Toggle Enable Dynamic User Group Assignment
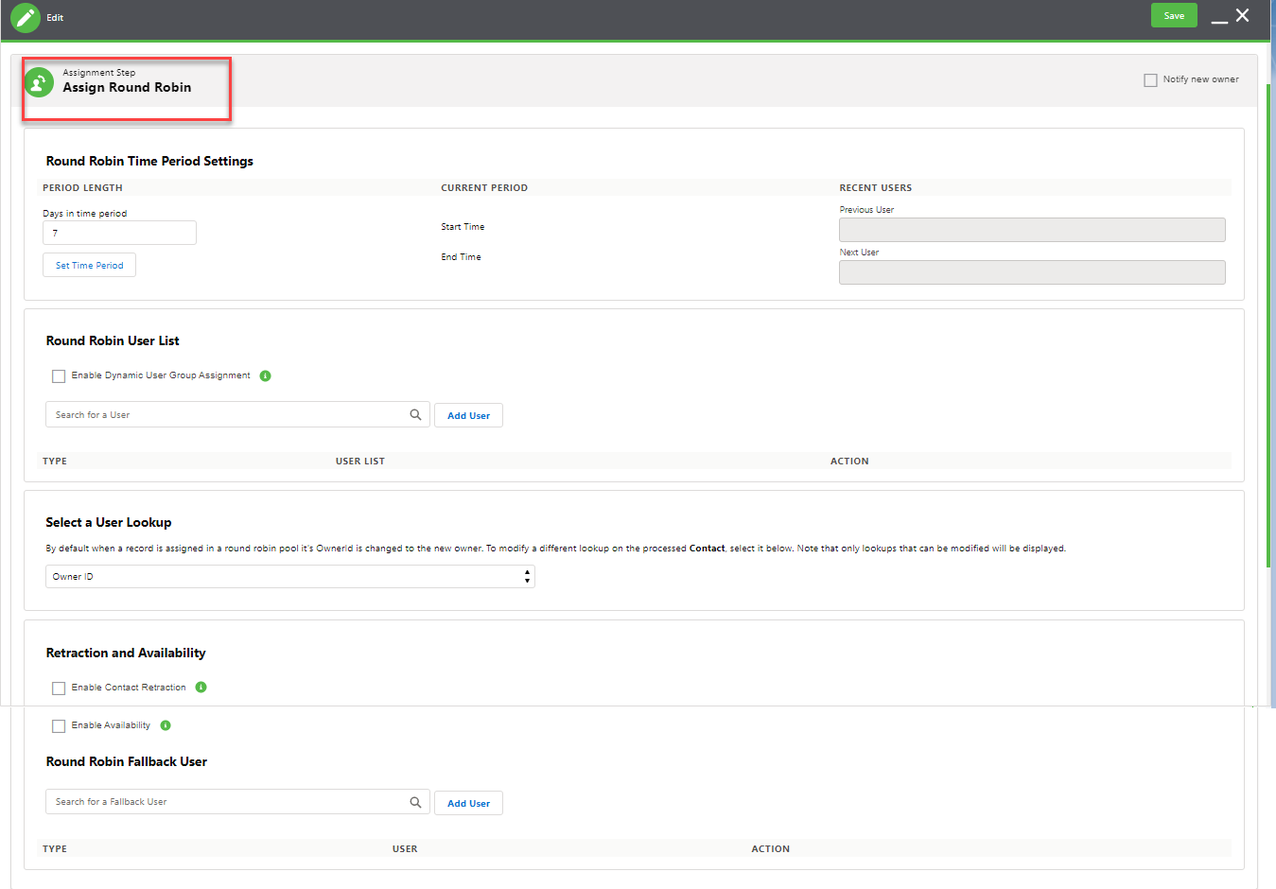This screenshot has height=889, width=1276. (58, 375)
